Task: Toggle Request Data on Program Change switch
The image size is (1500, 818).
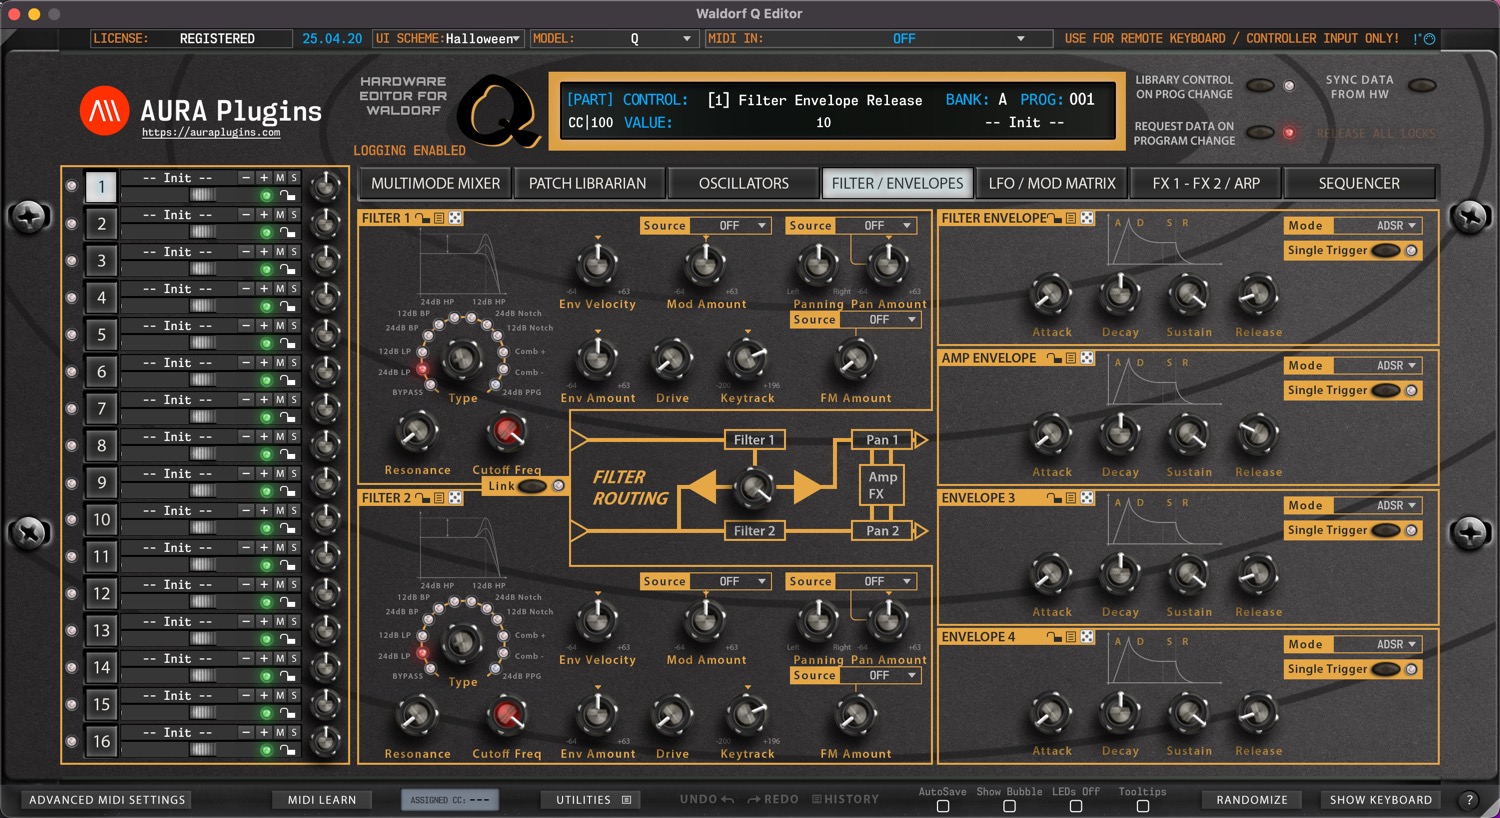Action: (x=1260, y=132)
